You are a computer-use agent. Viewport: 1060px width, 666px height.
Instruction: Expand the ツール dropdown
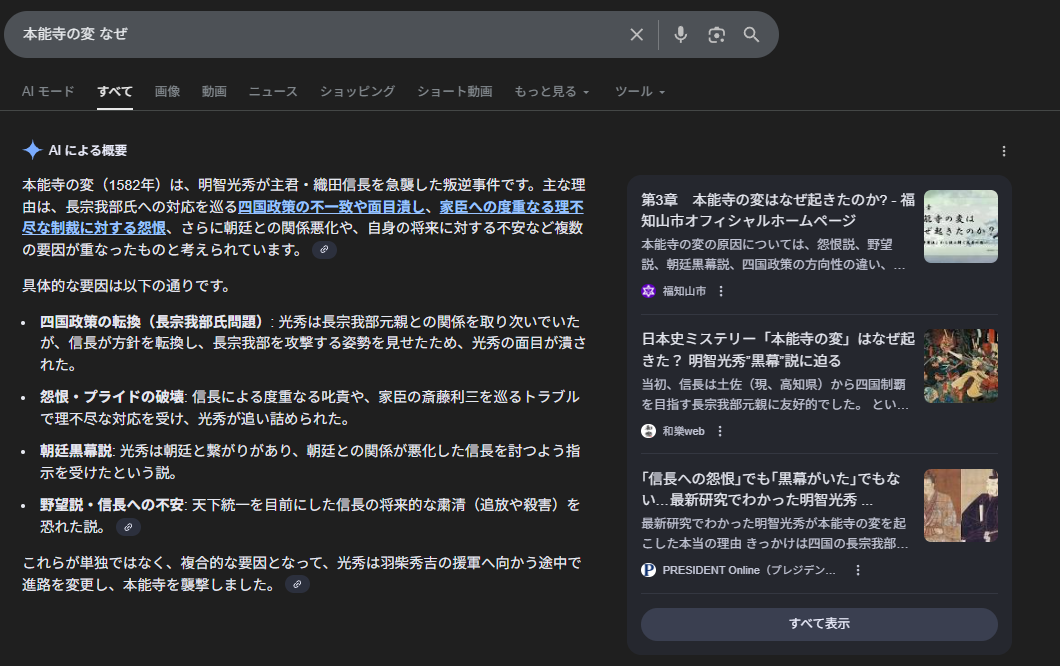640,91
